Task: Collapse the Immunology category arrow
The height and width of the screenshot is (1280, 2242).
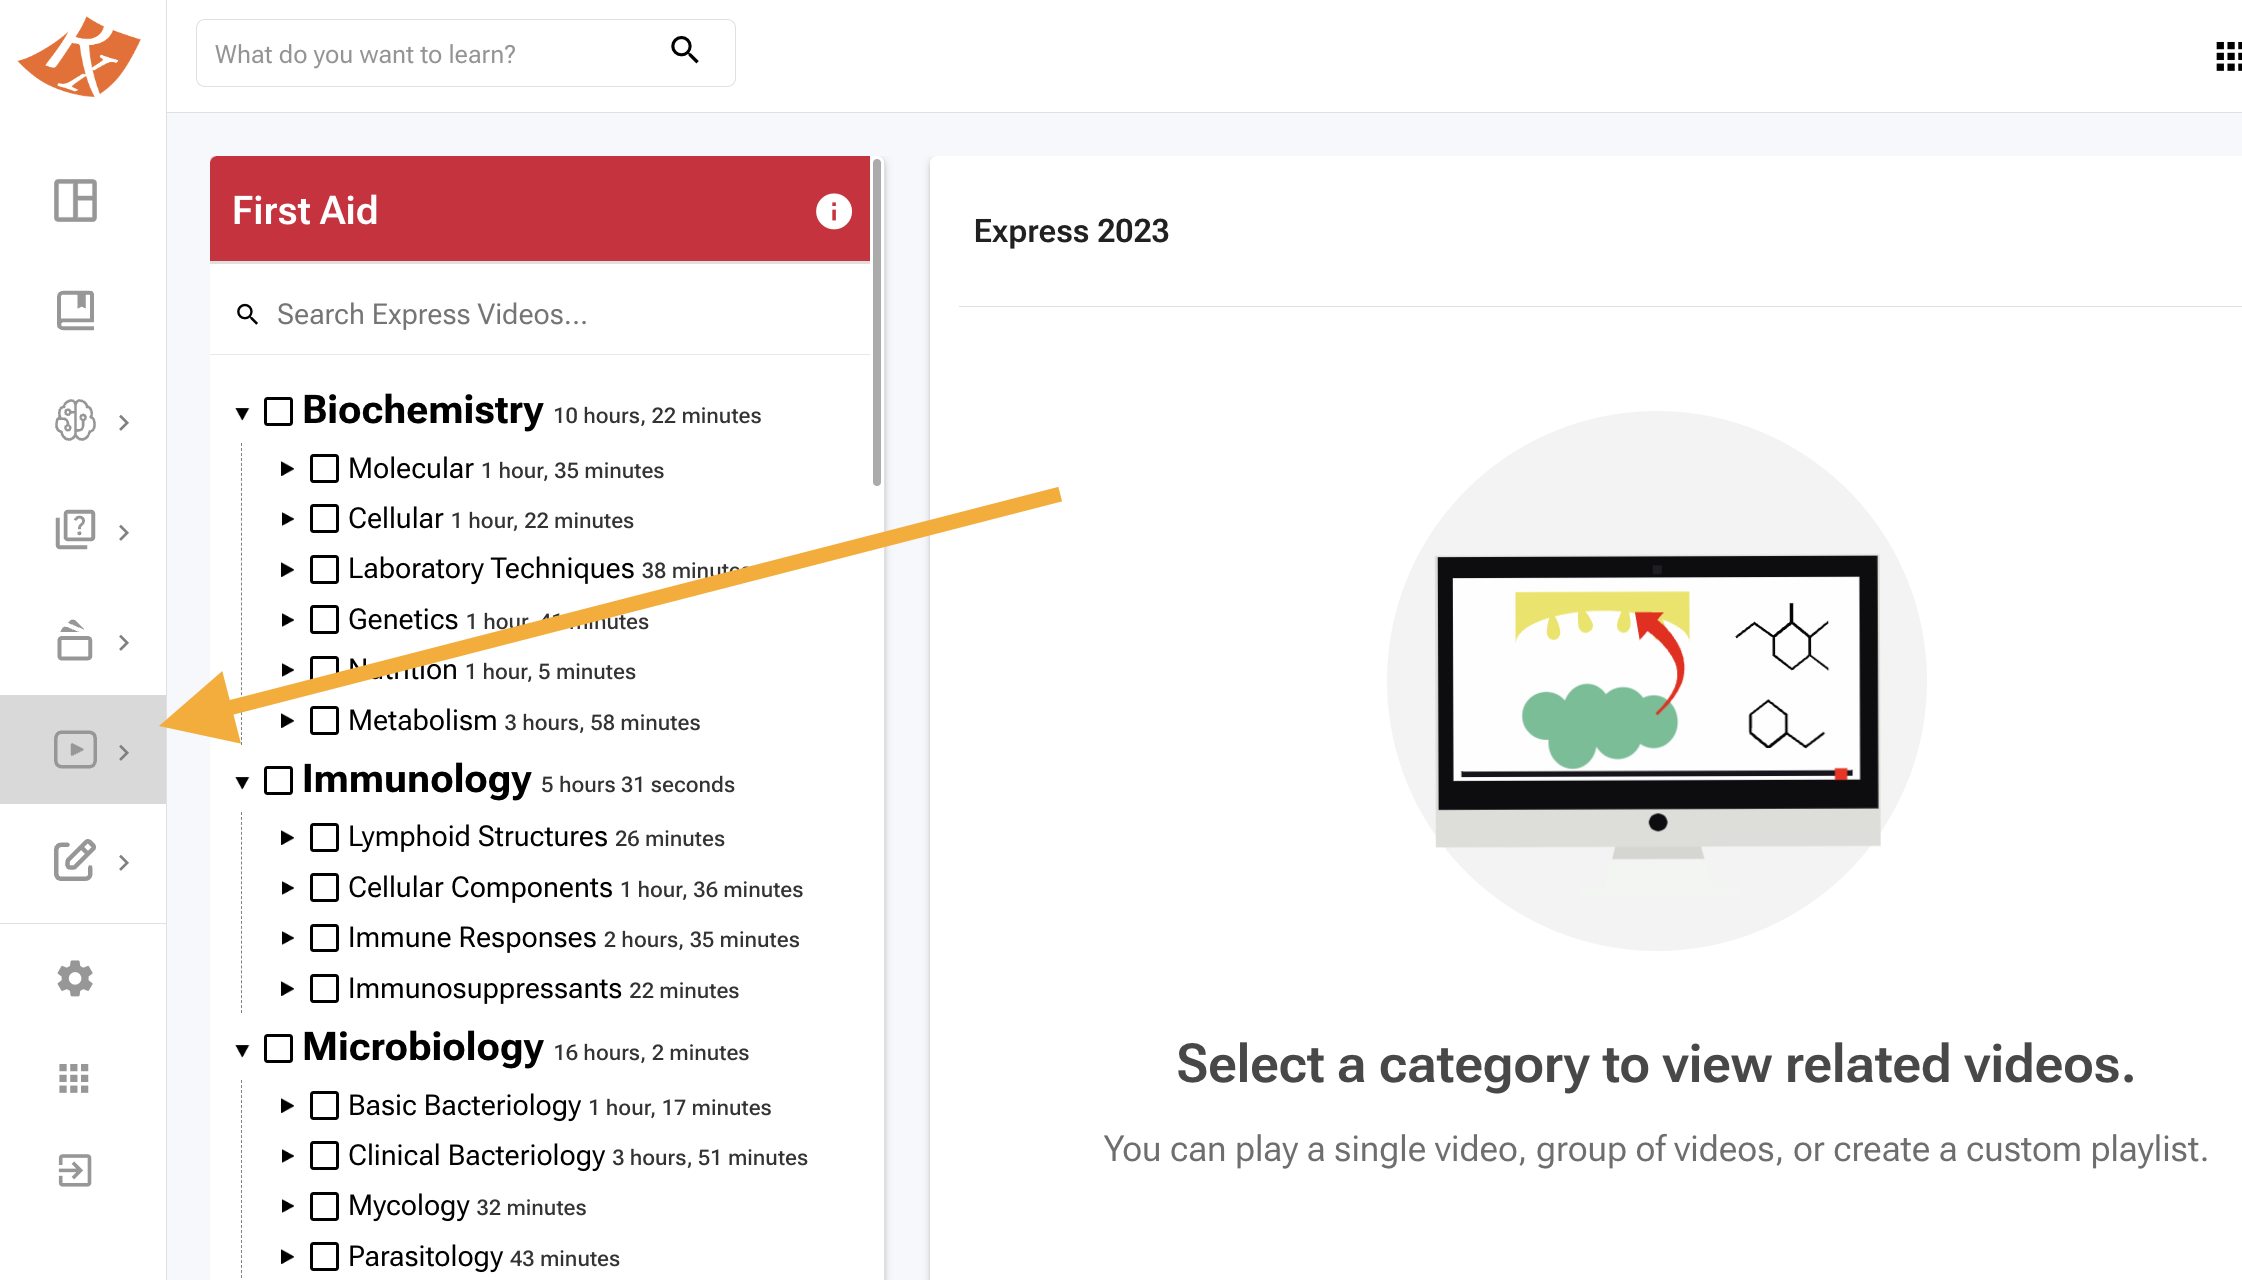Action: coord(242,782)
